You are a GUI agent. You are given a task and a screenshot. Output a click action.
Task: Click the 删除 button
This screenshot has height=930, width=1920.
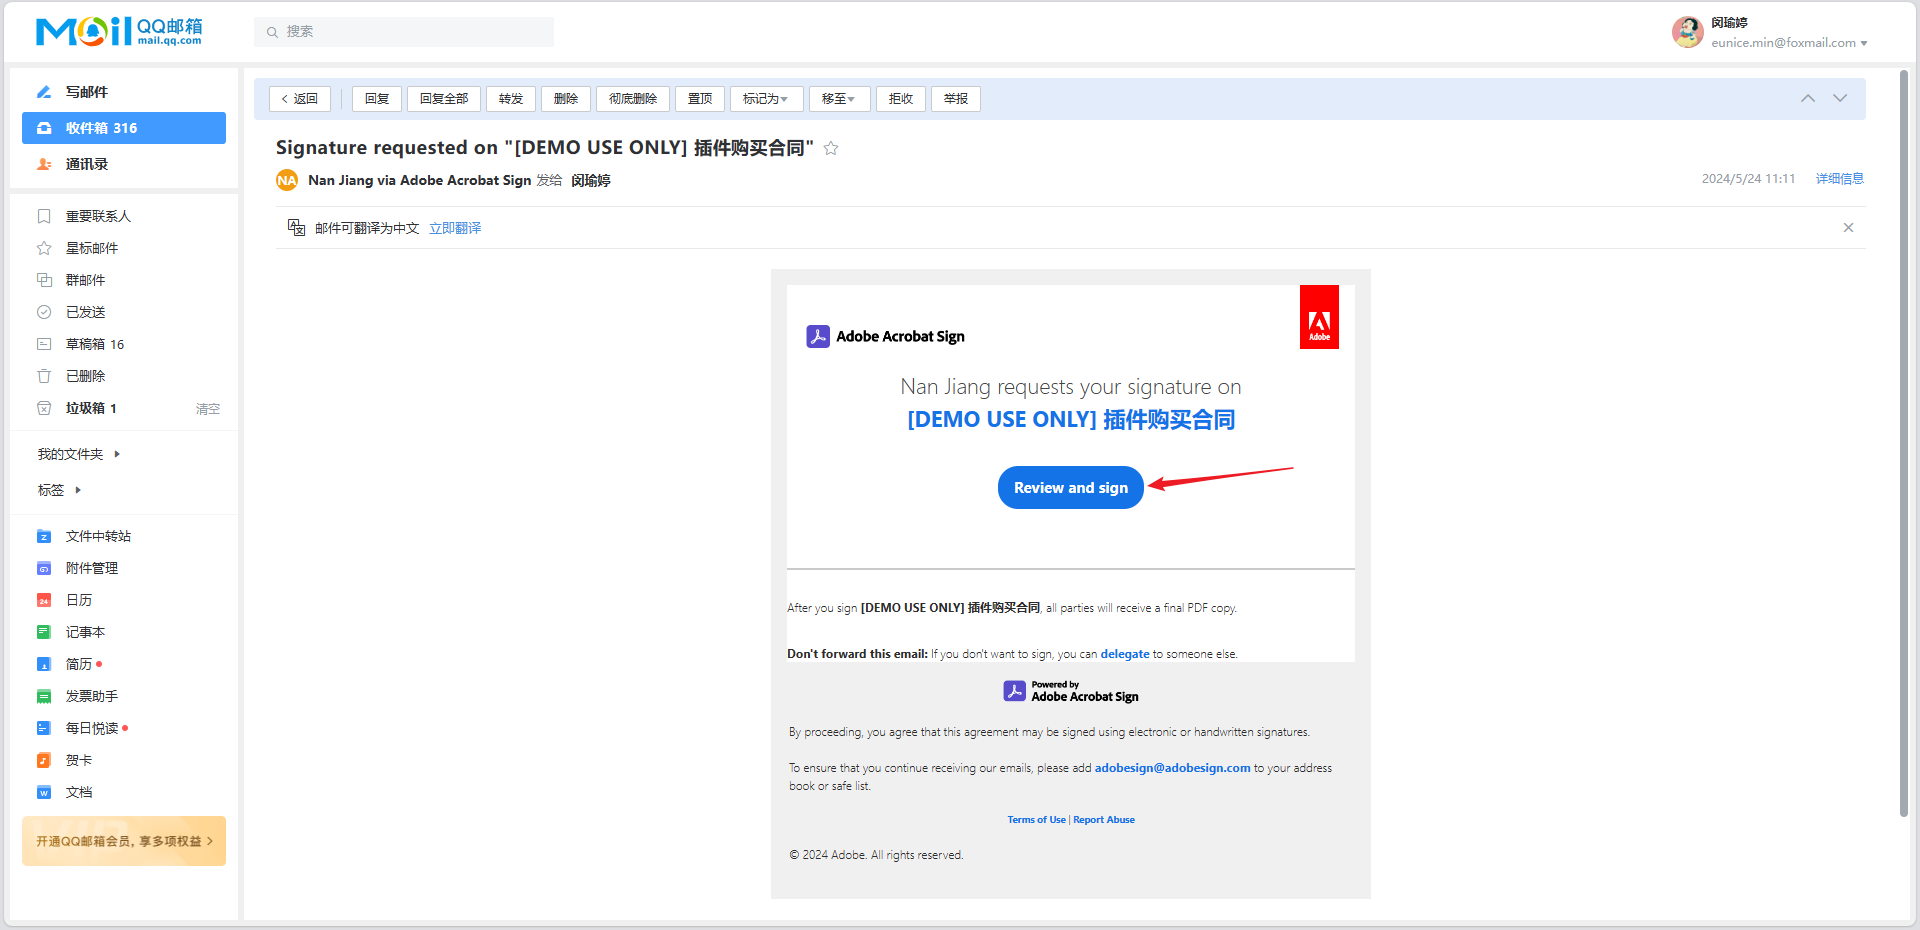click(566, 99)
